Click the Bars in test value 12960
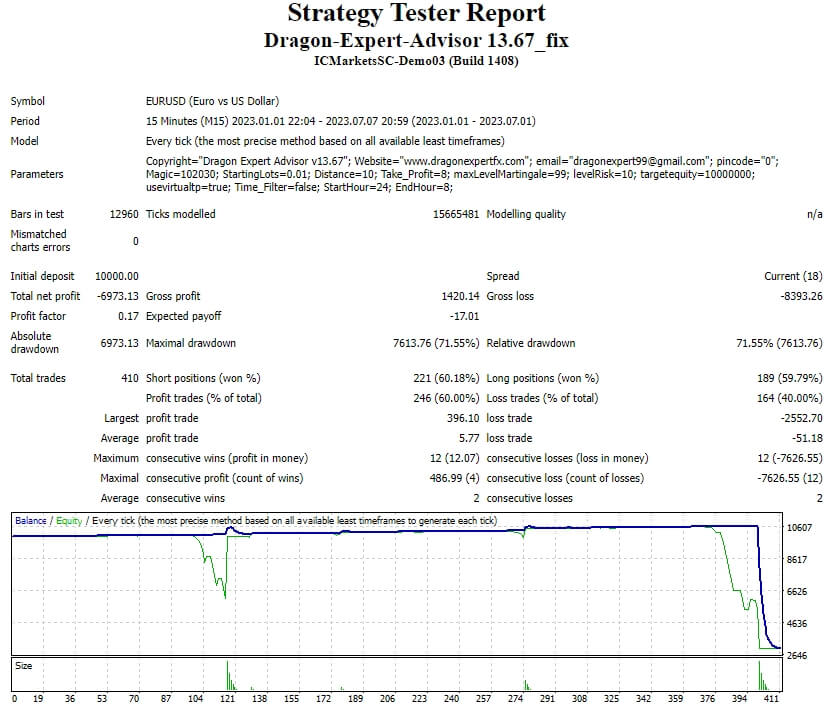This screenshot has height=710, width=836. 124,214
